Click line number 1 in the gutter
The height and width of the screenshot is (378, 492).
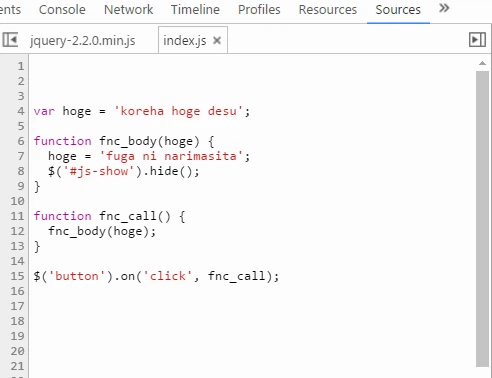coord(21,66)
